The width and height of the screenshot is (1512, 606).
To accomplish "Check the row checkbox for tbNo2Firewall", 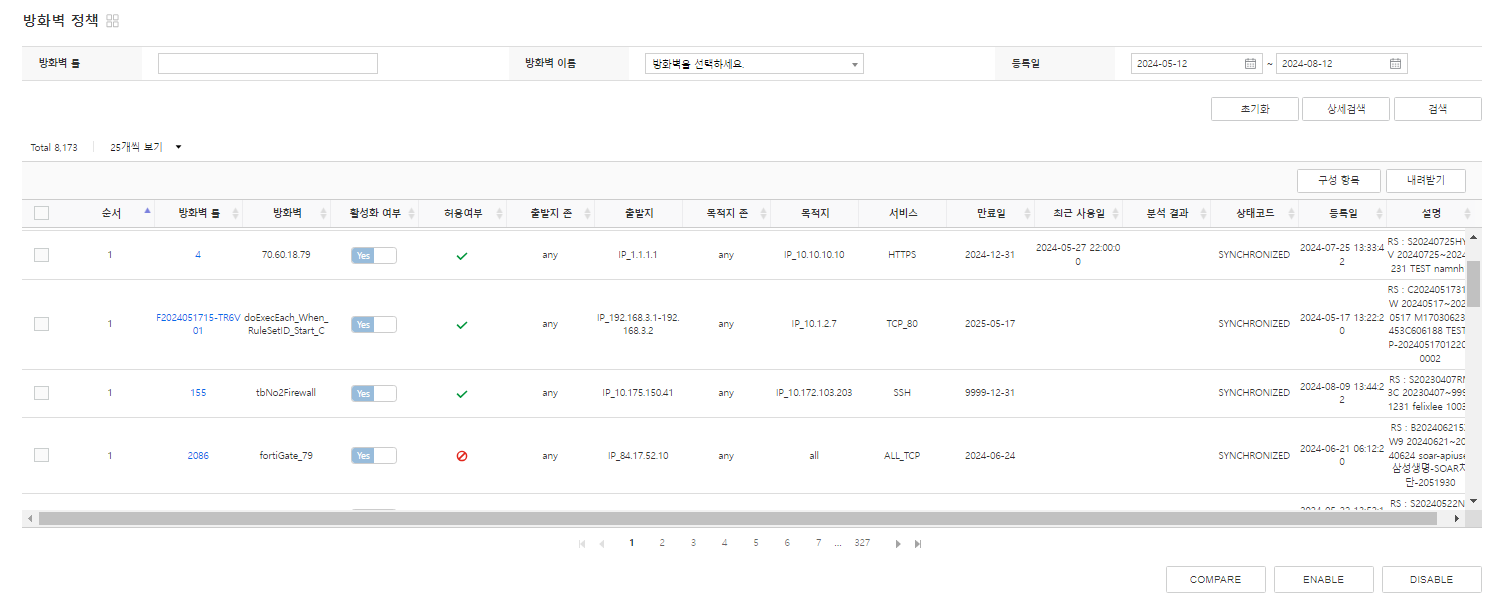I will pos(41,393).
